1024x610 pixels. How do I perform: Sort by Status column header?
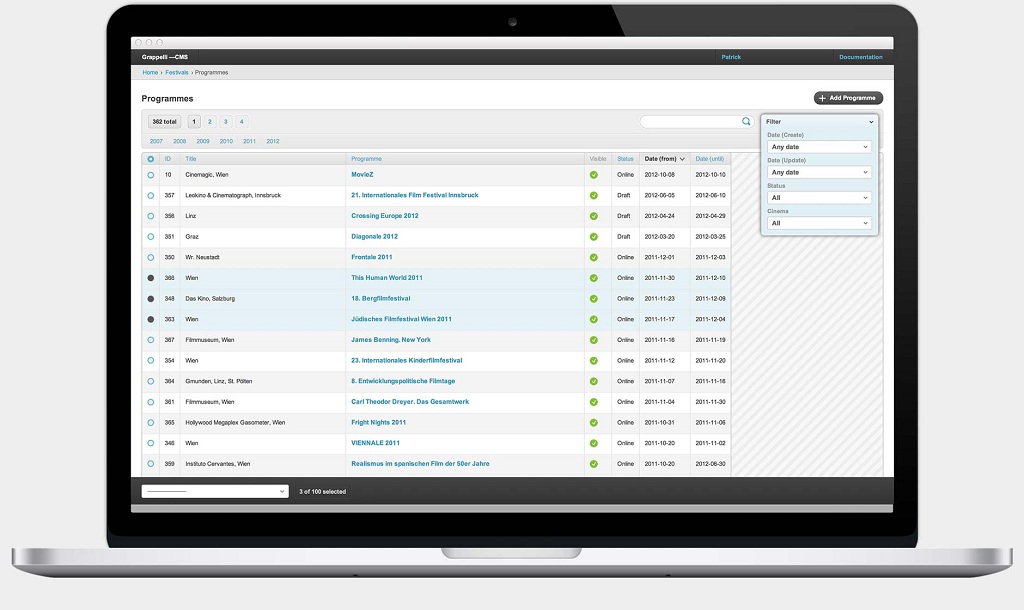(x=625, y=159)
